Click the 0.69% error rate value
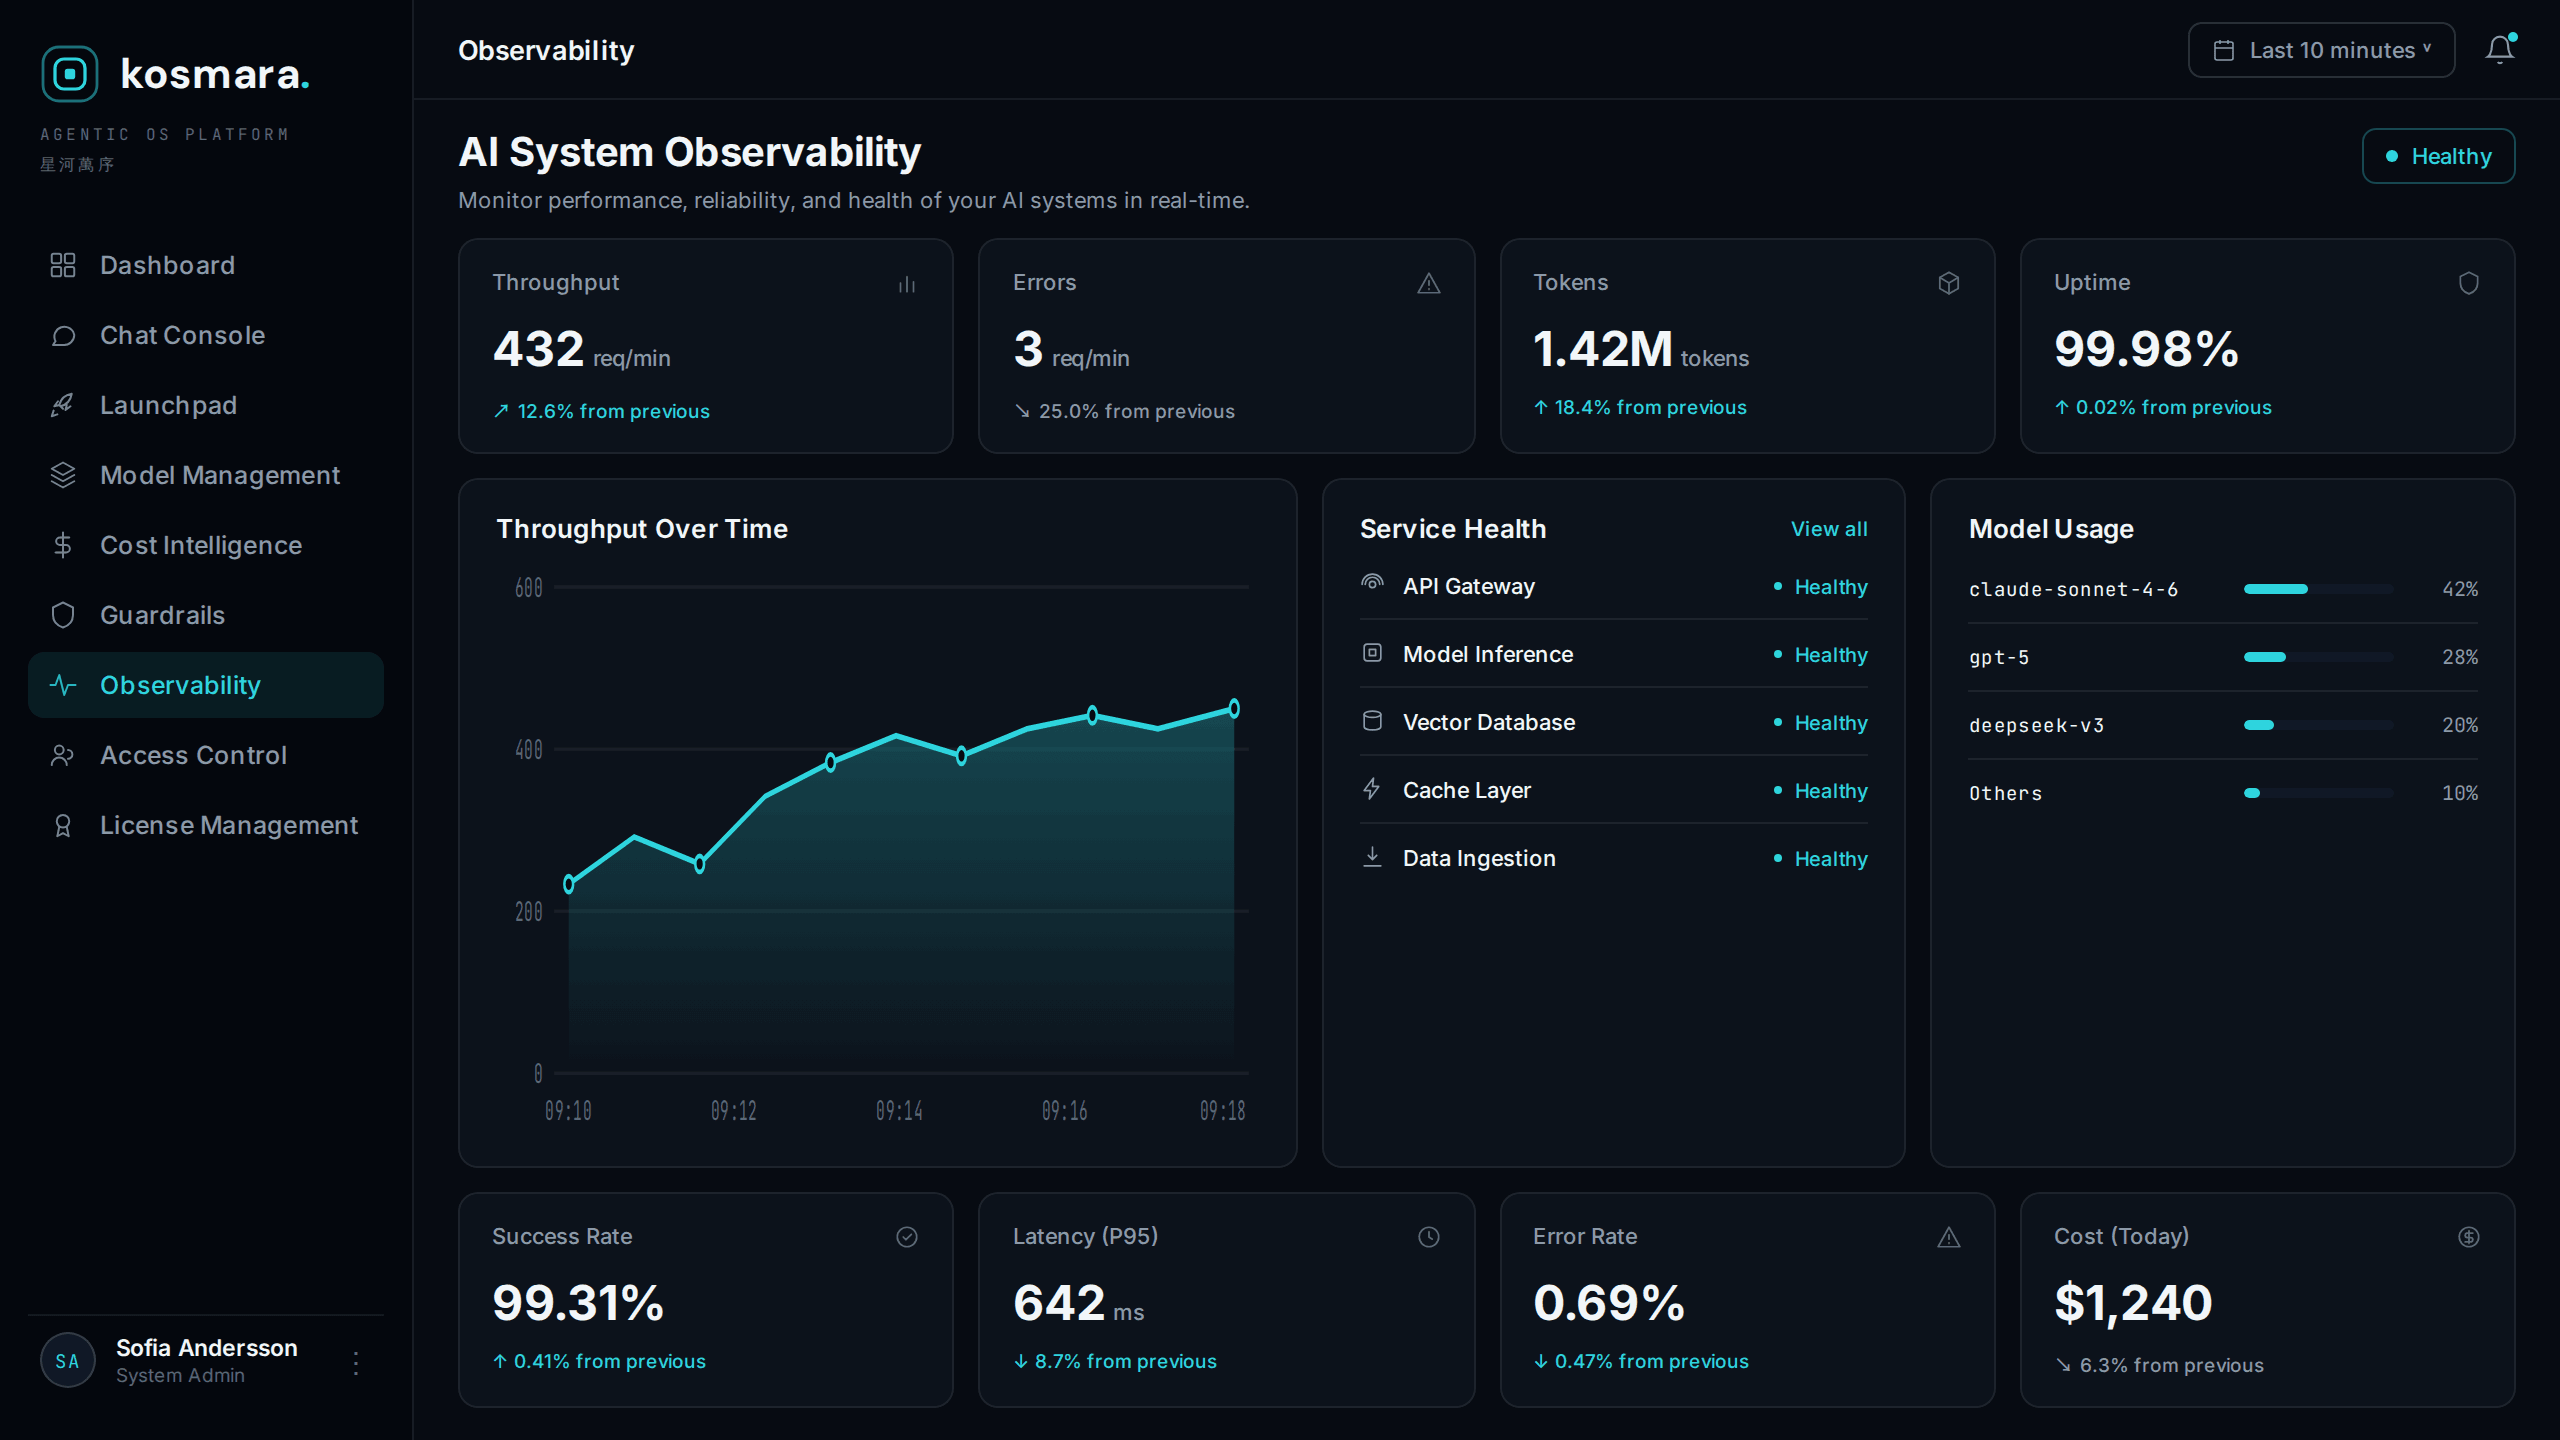Image resolution: width=2560 pixels, height=1440 pixels. [x=1609, y=1303]
